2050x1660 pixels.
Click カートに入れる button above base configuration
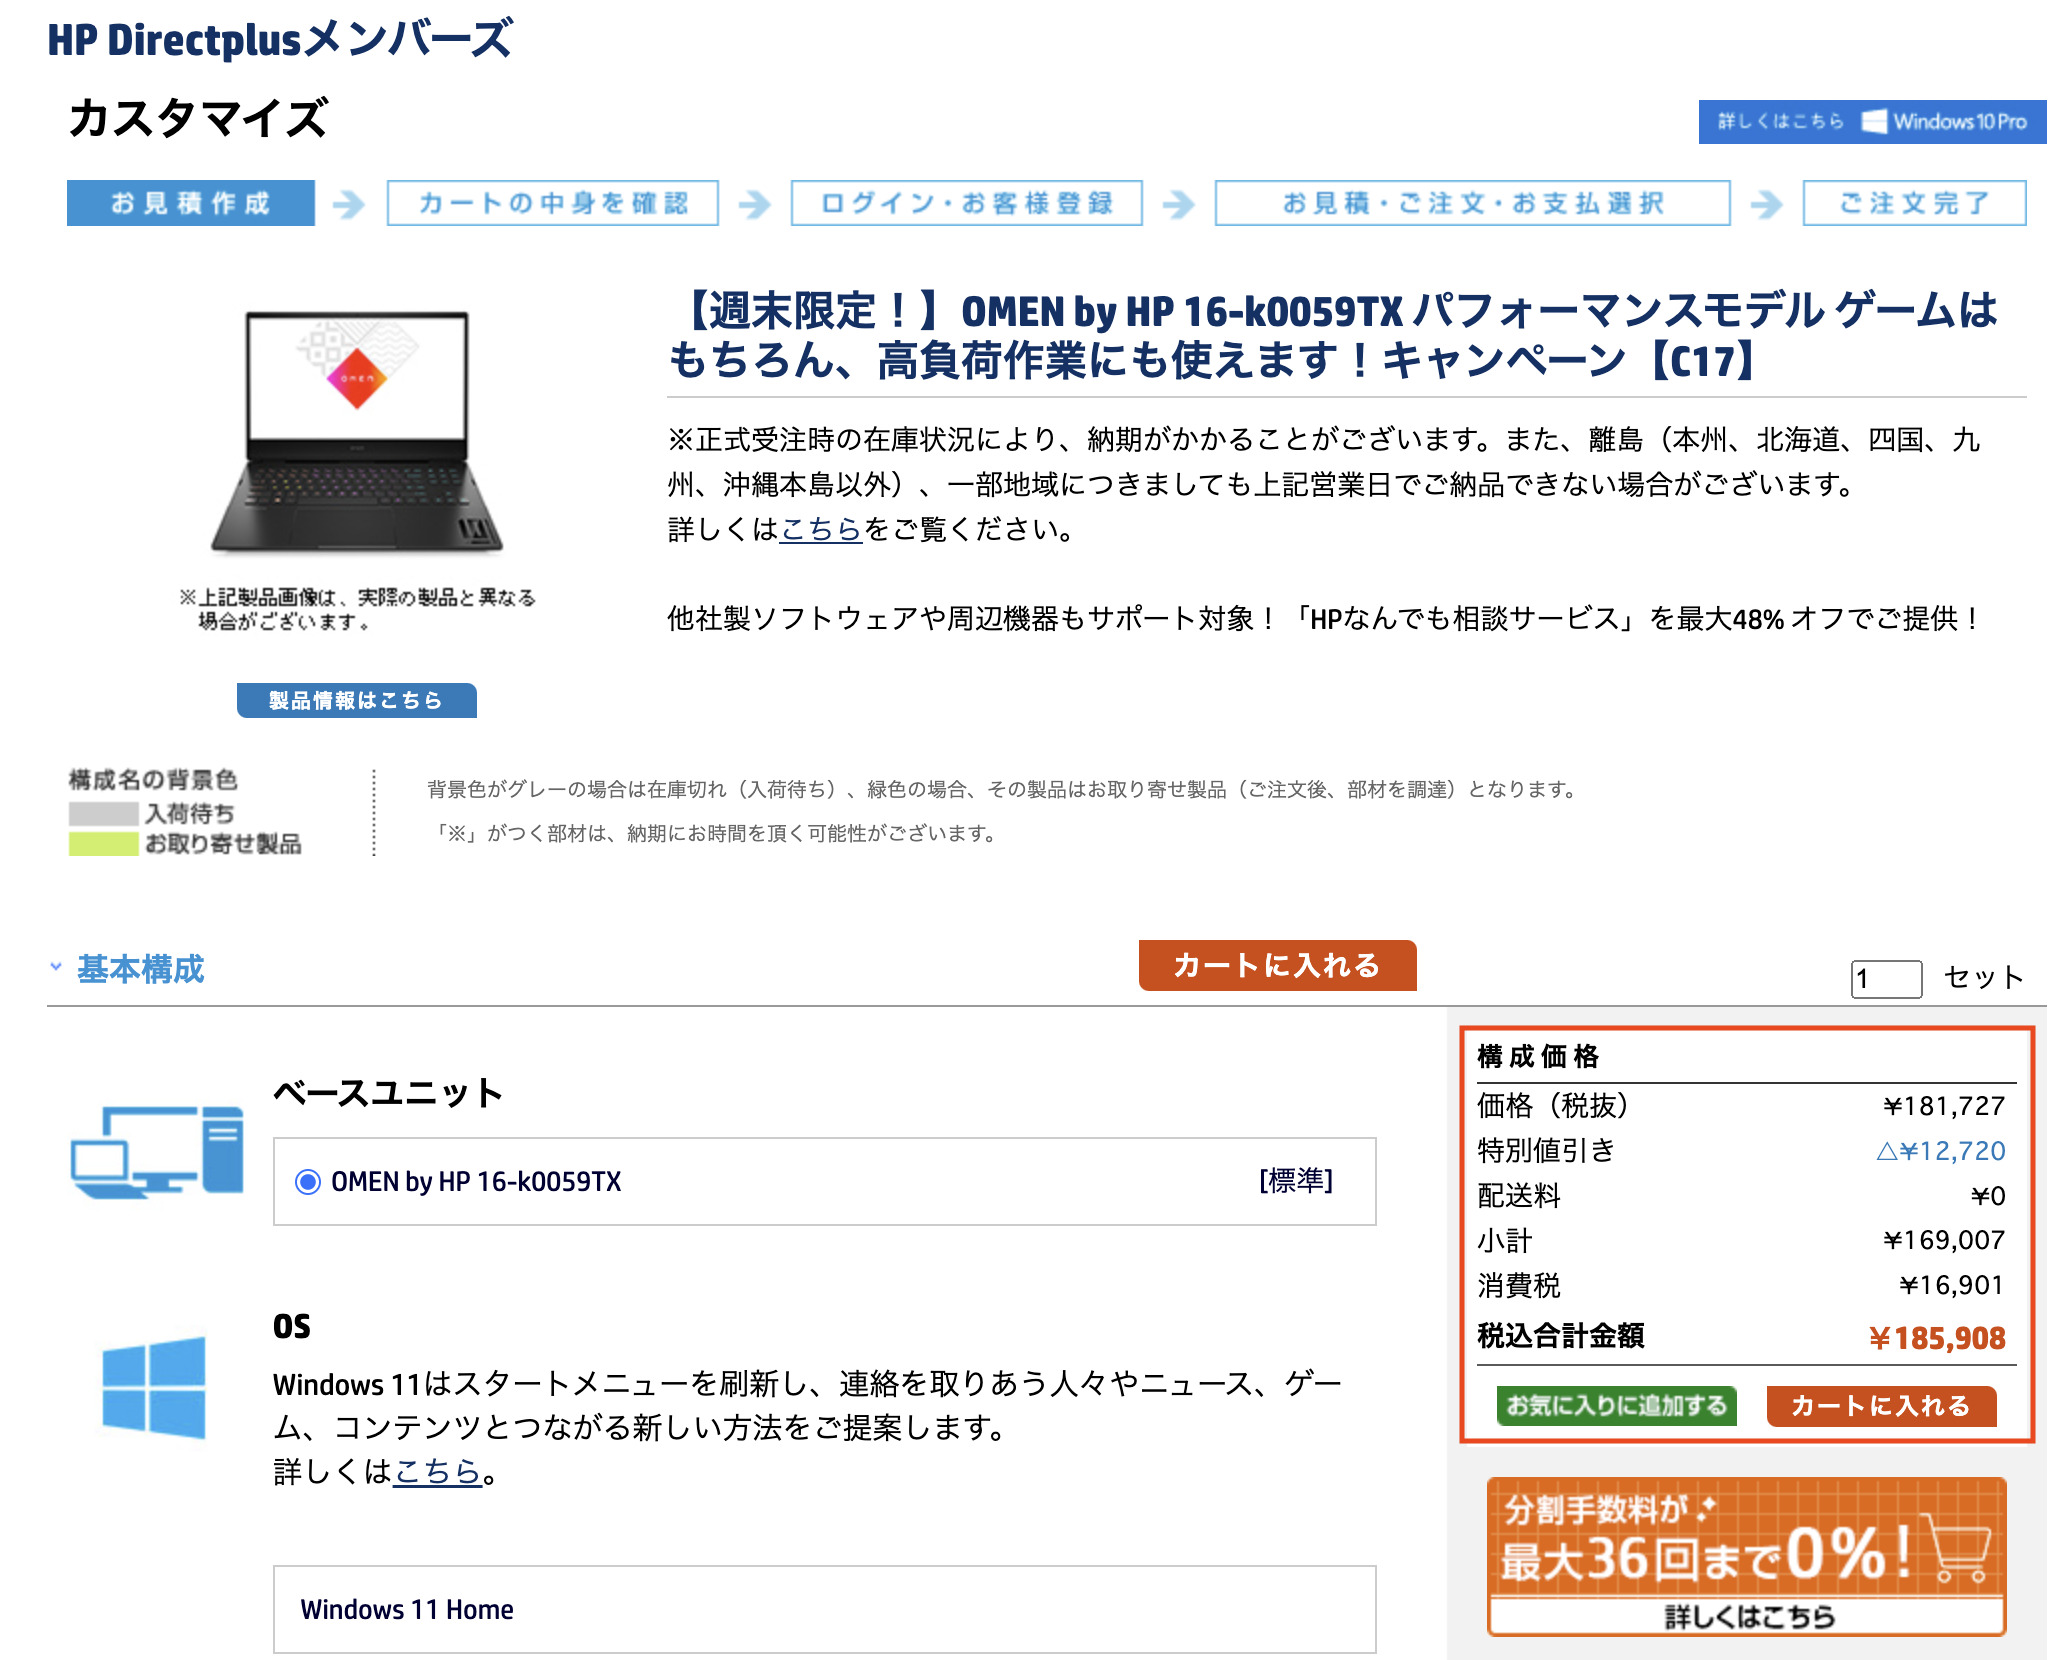[x=1278, y=965]
